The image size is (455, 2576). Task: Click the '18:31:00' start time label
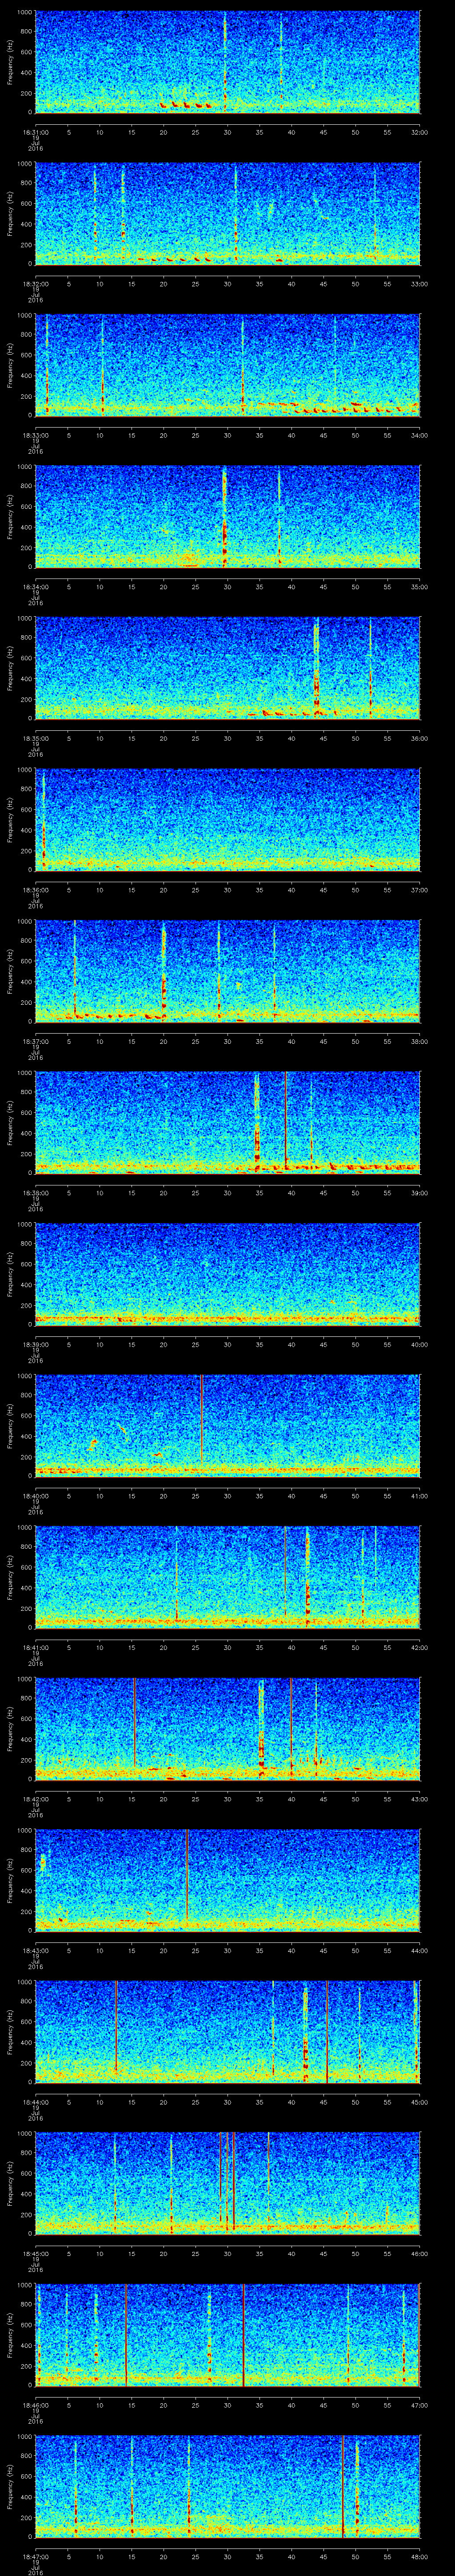[35, 132]
